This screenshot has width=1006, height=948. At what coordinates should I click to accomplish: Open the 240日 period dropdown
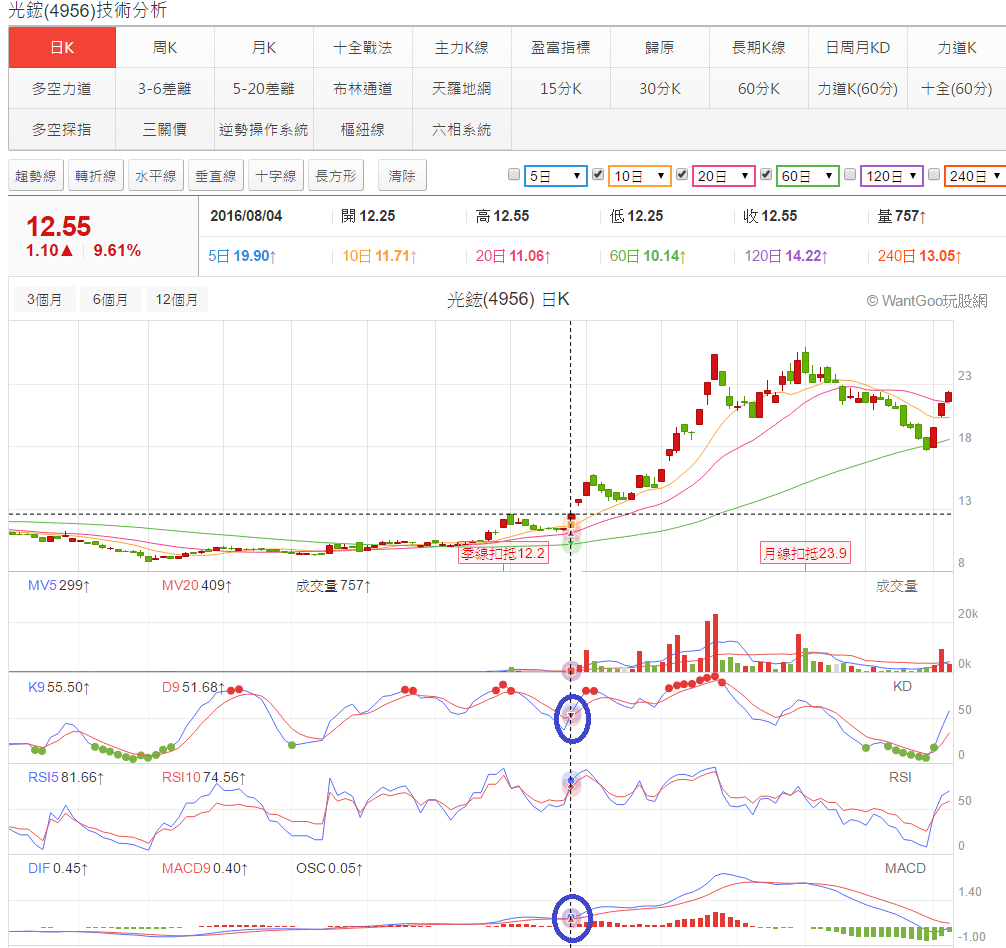click(975, 176)
